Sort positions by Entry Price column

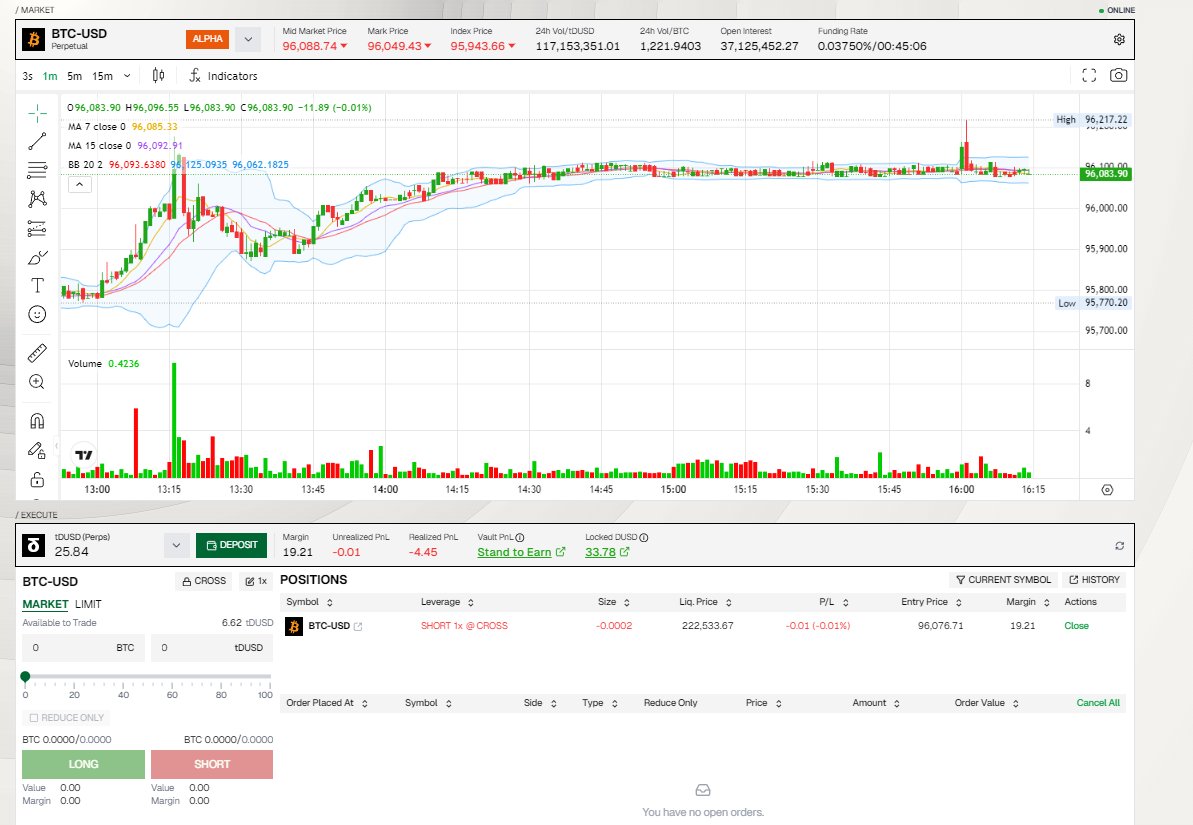click(x=931, y=602)
